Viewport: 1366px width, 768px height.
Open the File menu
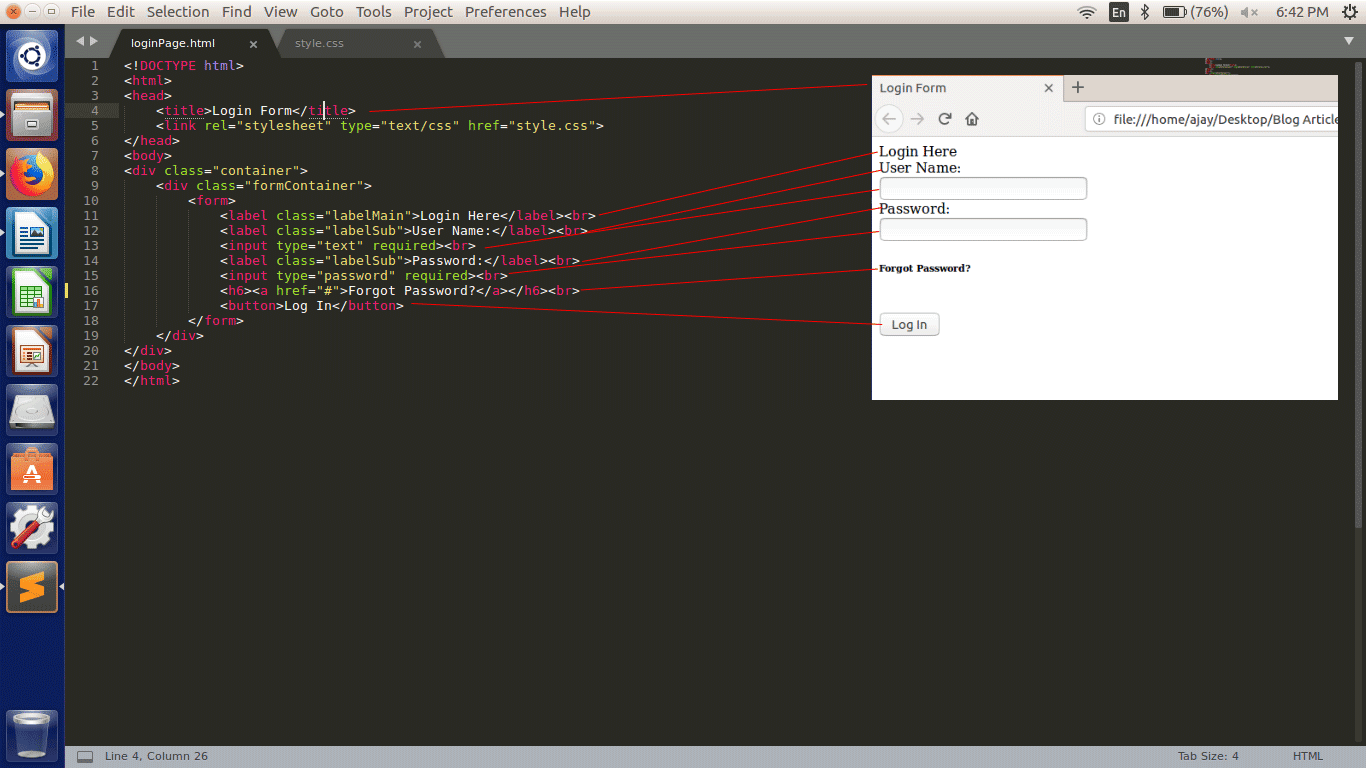[x=82, y=11]
